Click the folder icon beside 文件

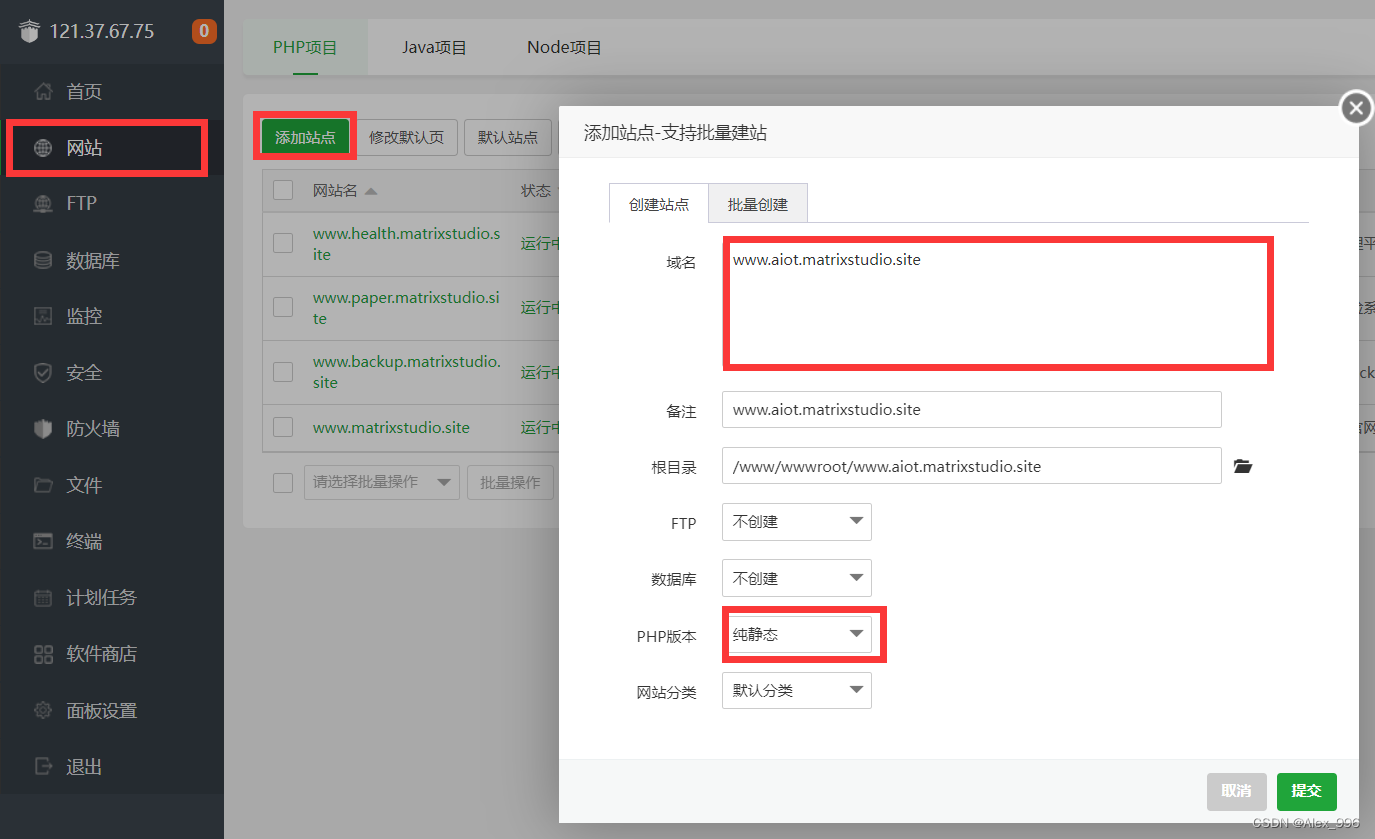click(43, 485)
